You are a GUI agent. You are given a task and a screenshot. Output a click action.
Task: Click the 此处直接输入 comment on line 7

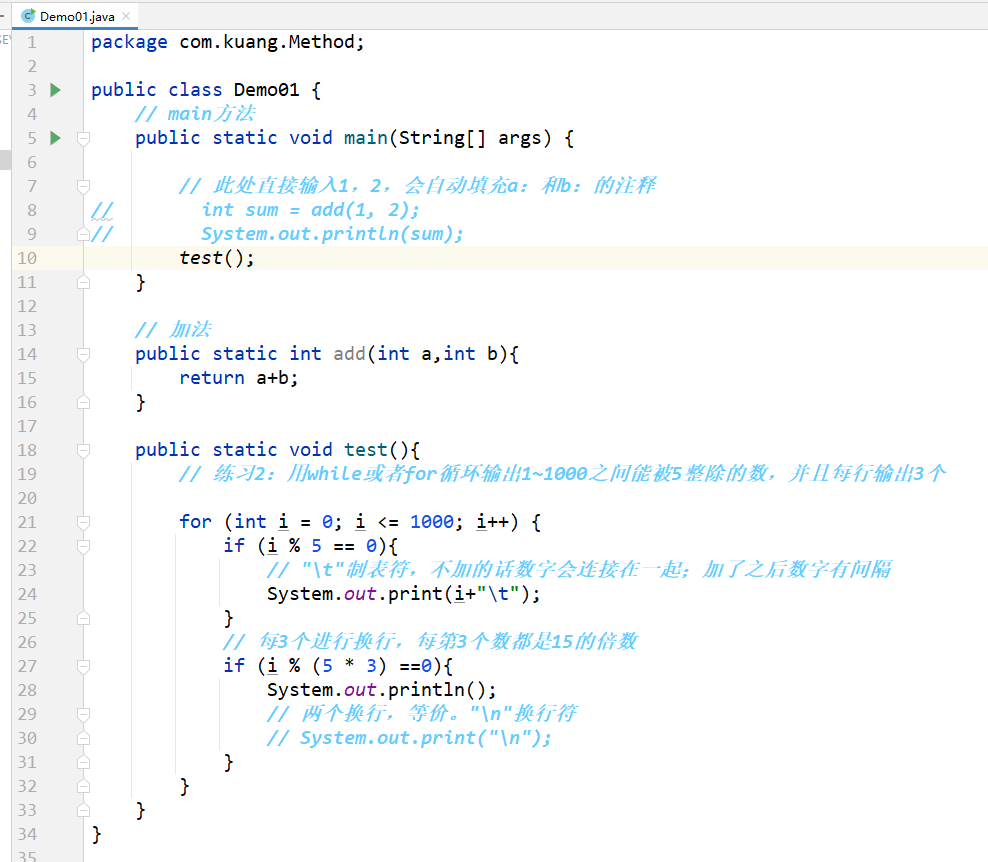click(417, 186)
